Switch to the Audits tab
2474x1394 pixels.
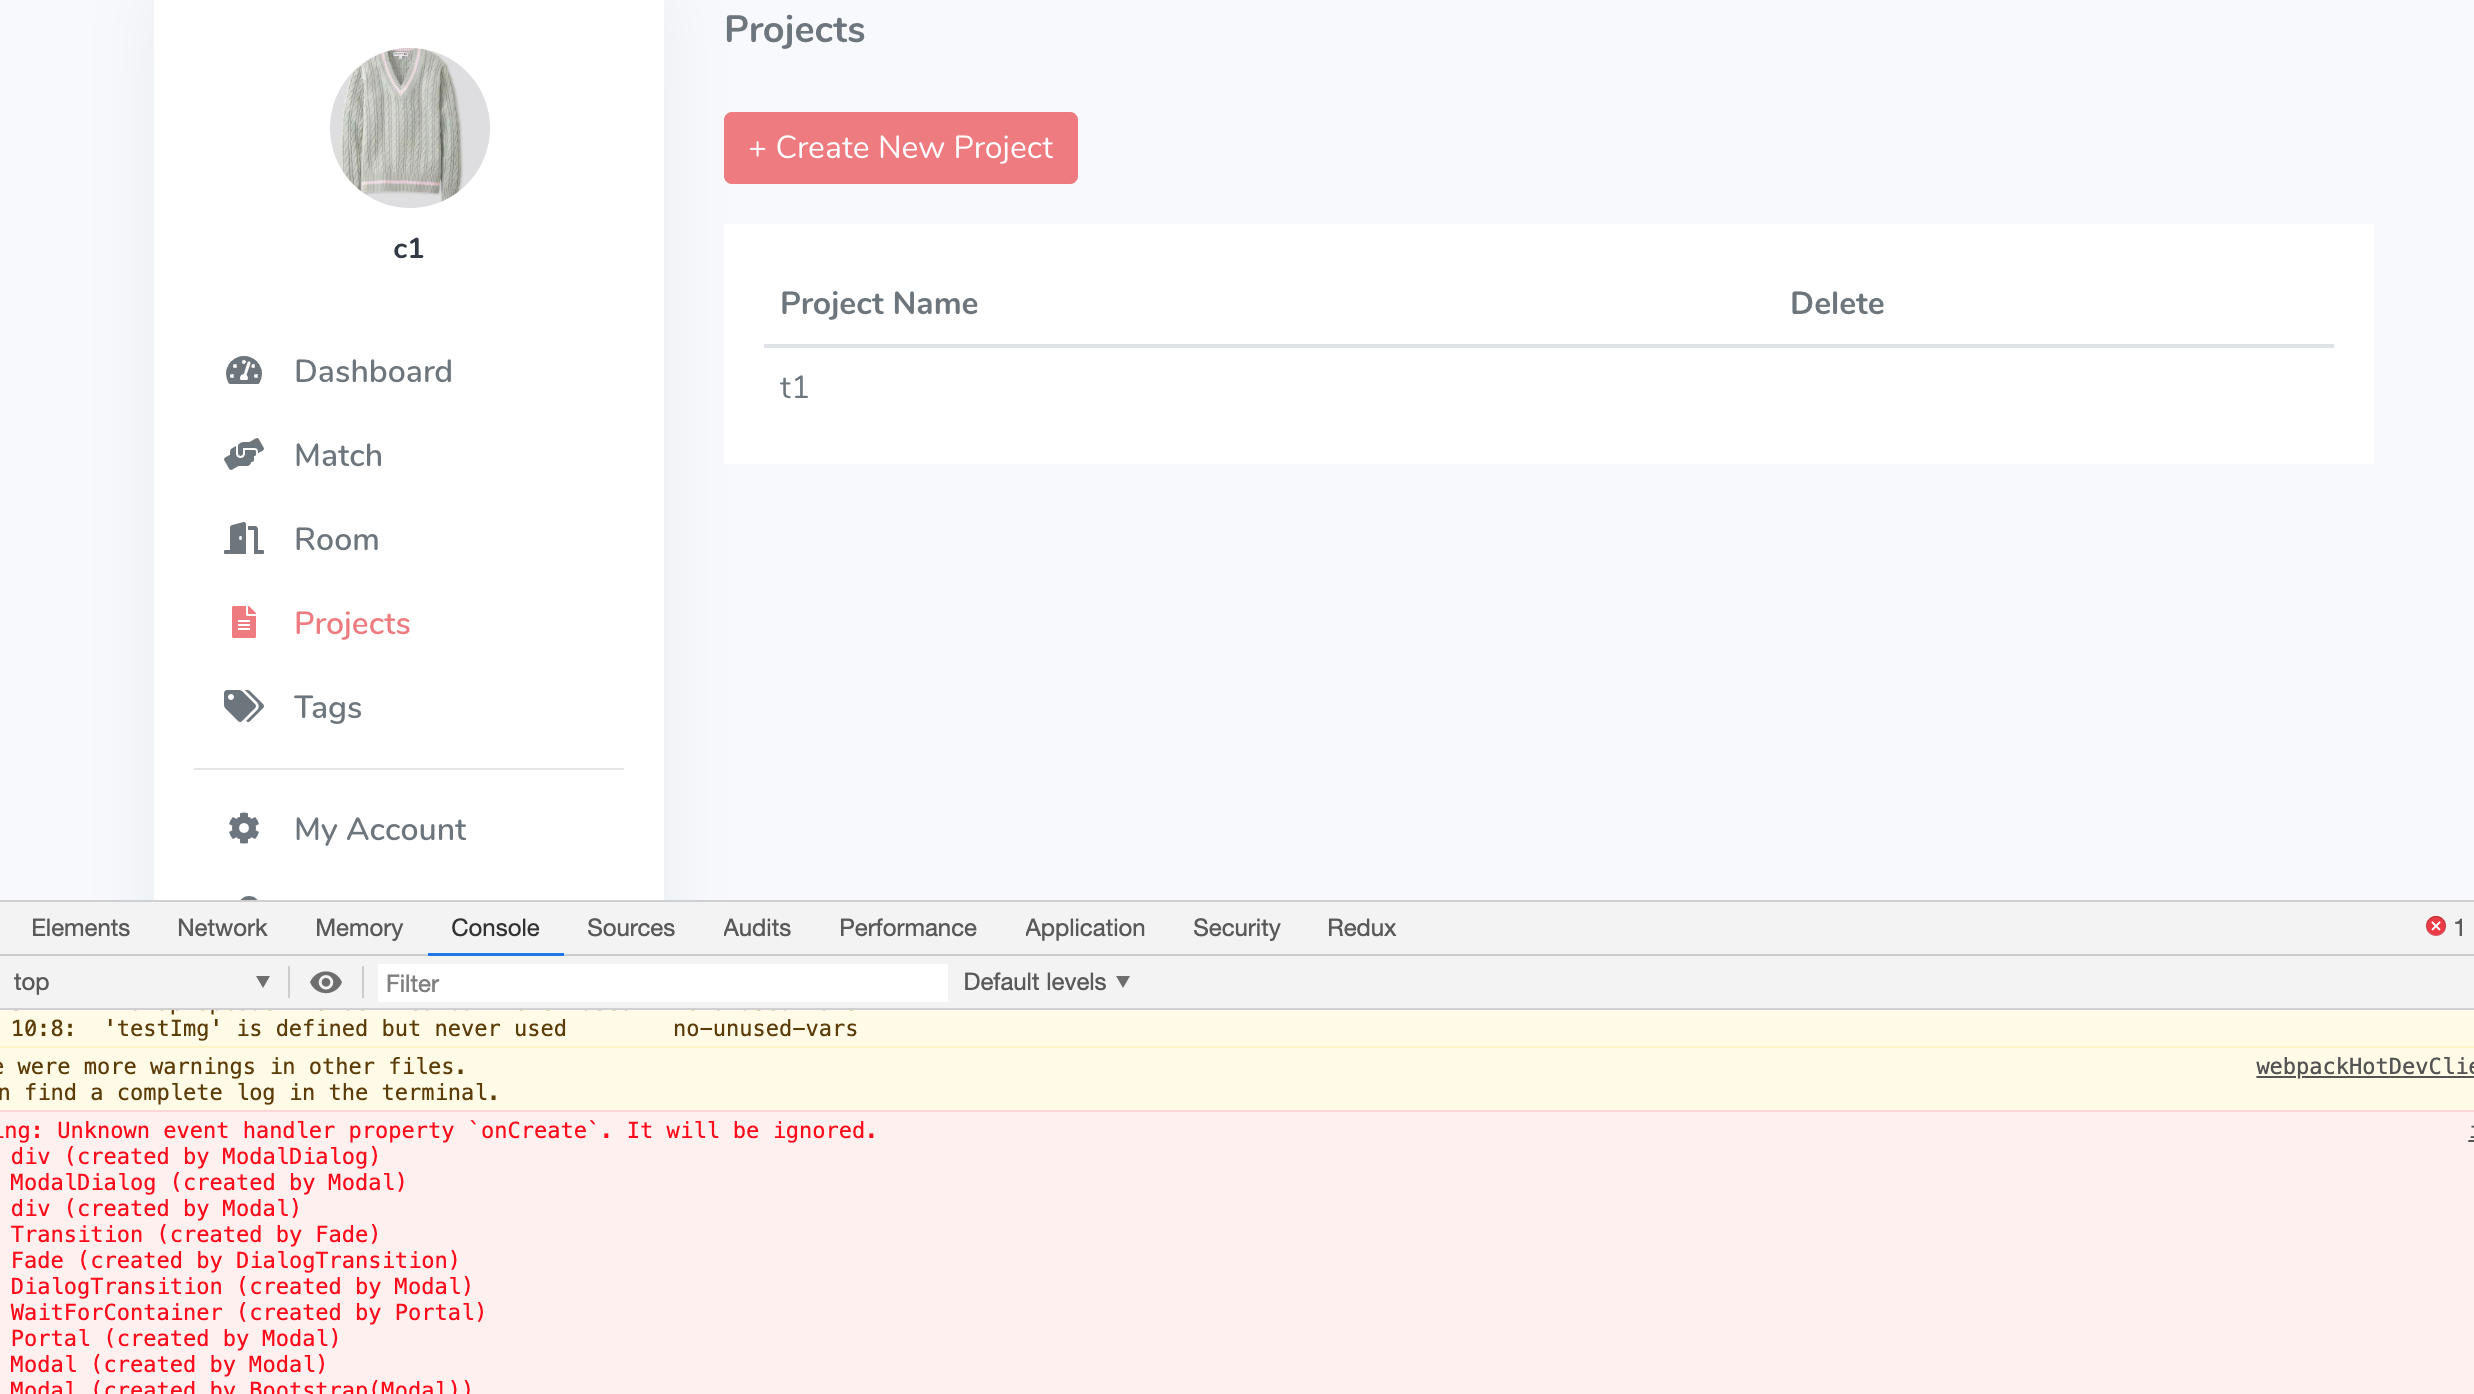coord(757,928)
